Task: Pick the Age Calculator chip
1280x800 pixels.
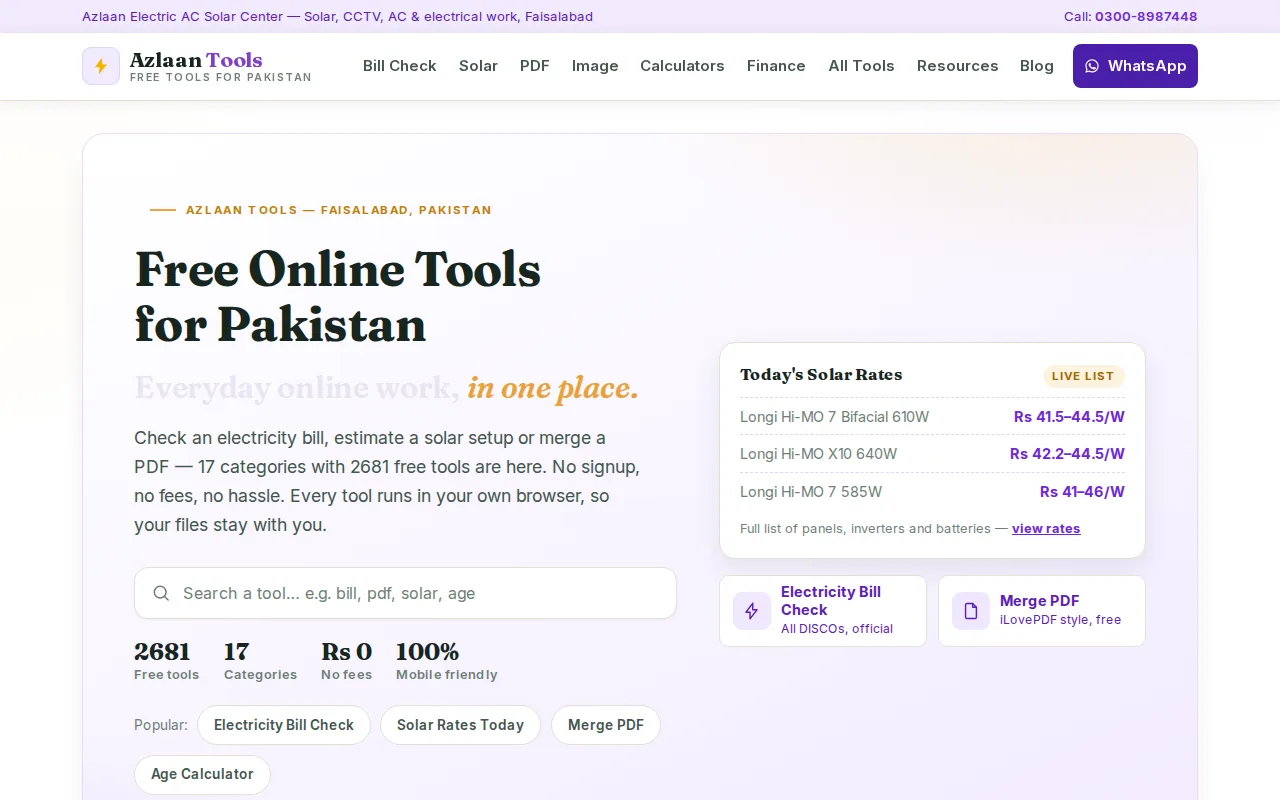Action: [x=202, y=774]
